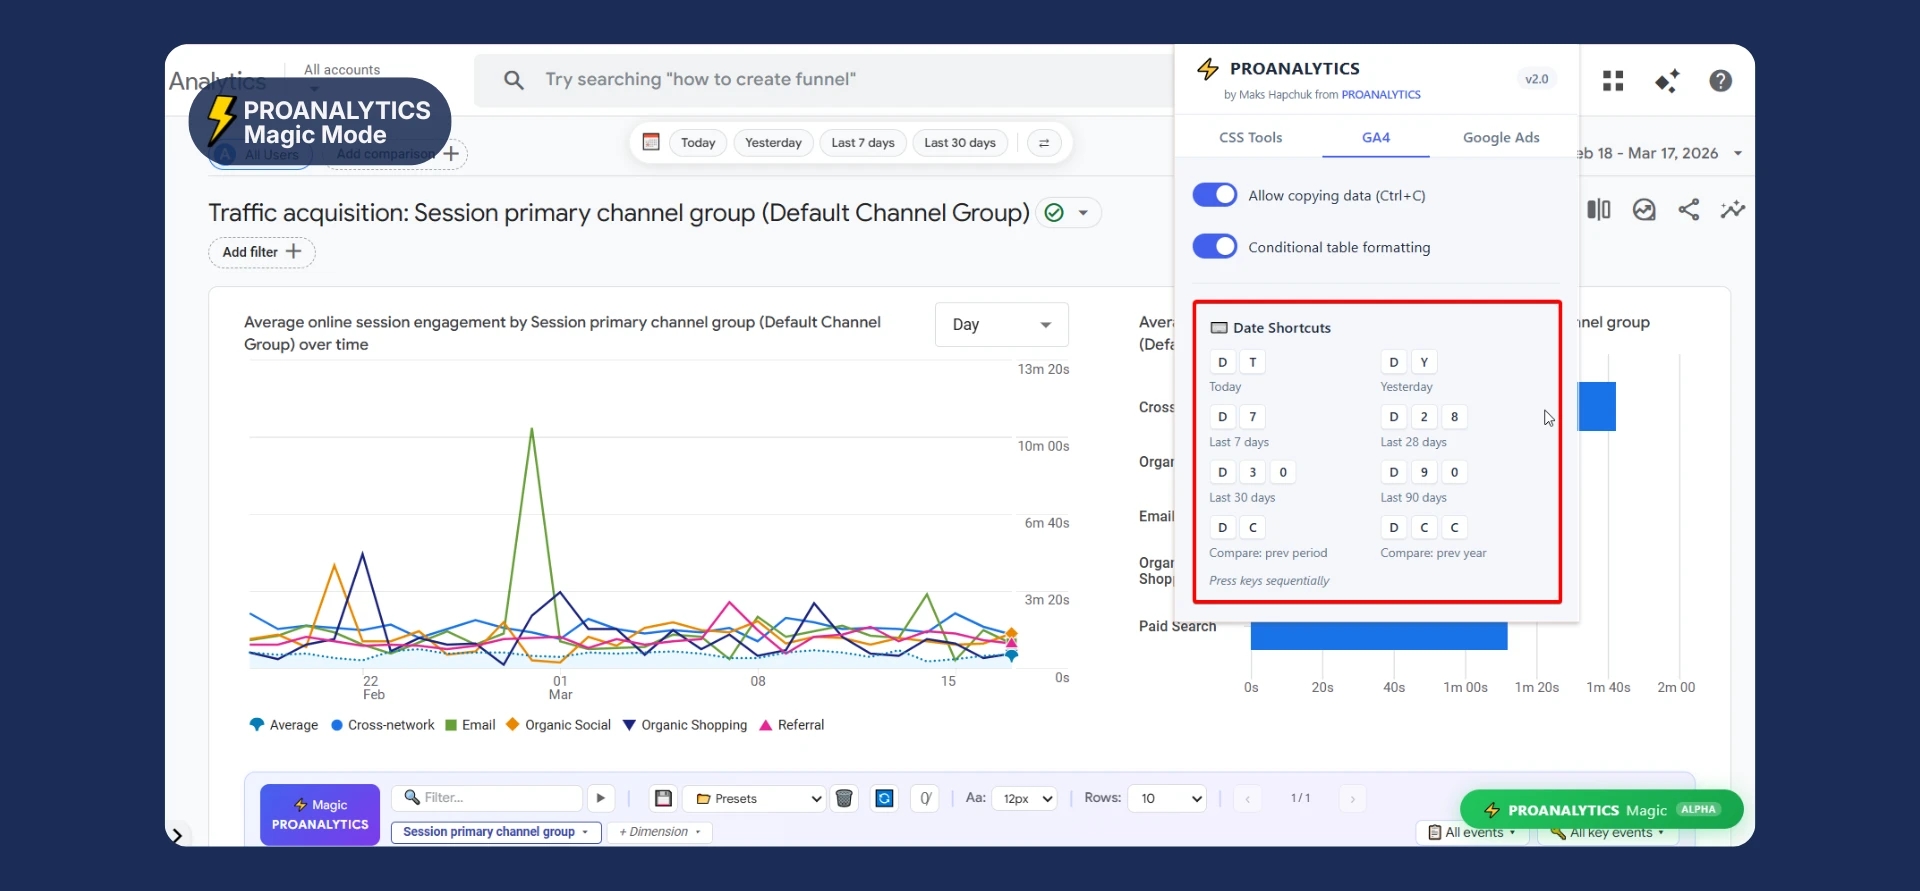Click the save floppy disk icon

[663, 798]
